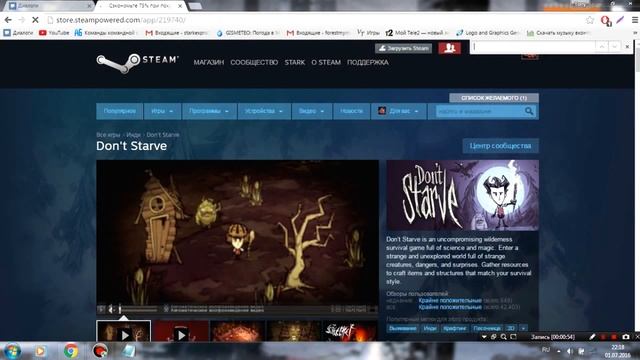640x360 pixels.
Task: Open the Chrome hamburger menu
Action: tap(635, 20)
